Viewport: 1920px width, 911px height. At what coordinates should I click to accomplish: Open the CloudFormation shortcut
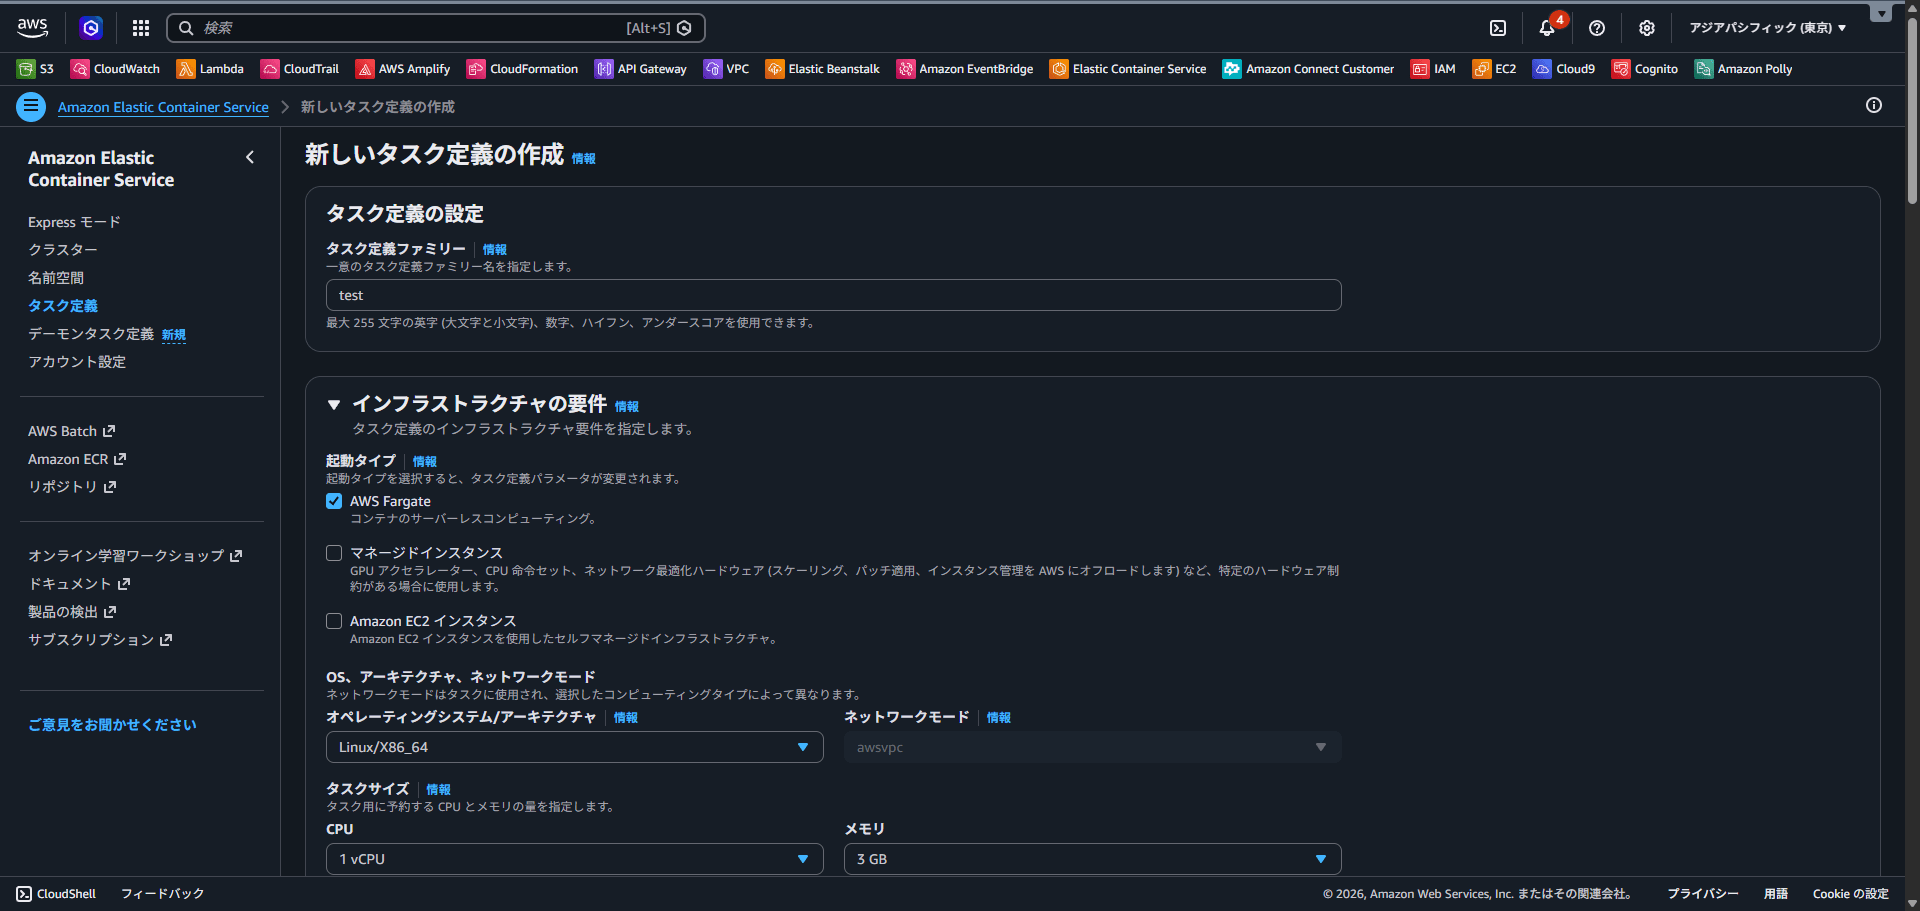coord(522,69)
